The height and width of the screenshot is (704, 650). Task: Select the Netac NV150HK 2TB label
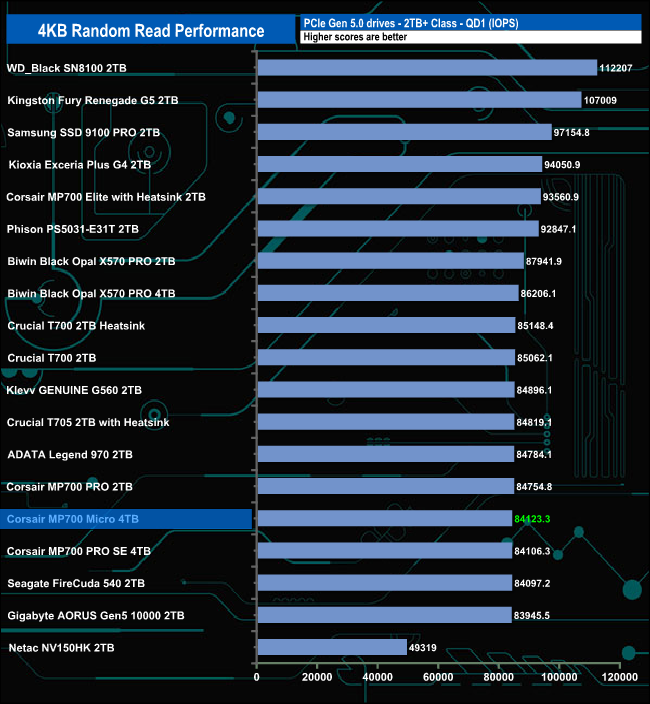[61, 648]
